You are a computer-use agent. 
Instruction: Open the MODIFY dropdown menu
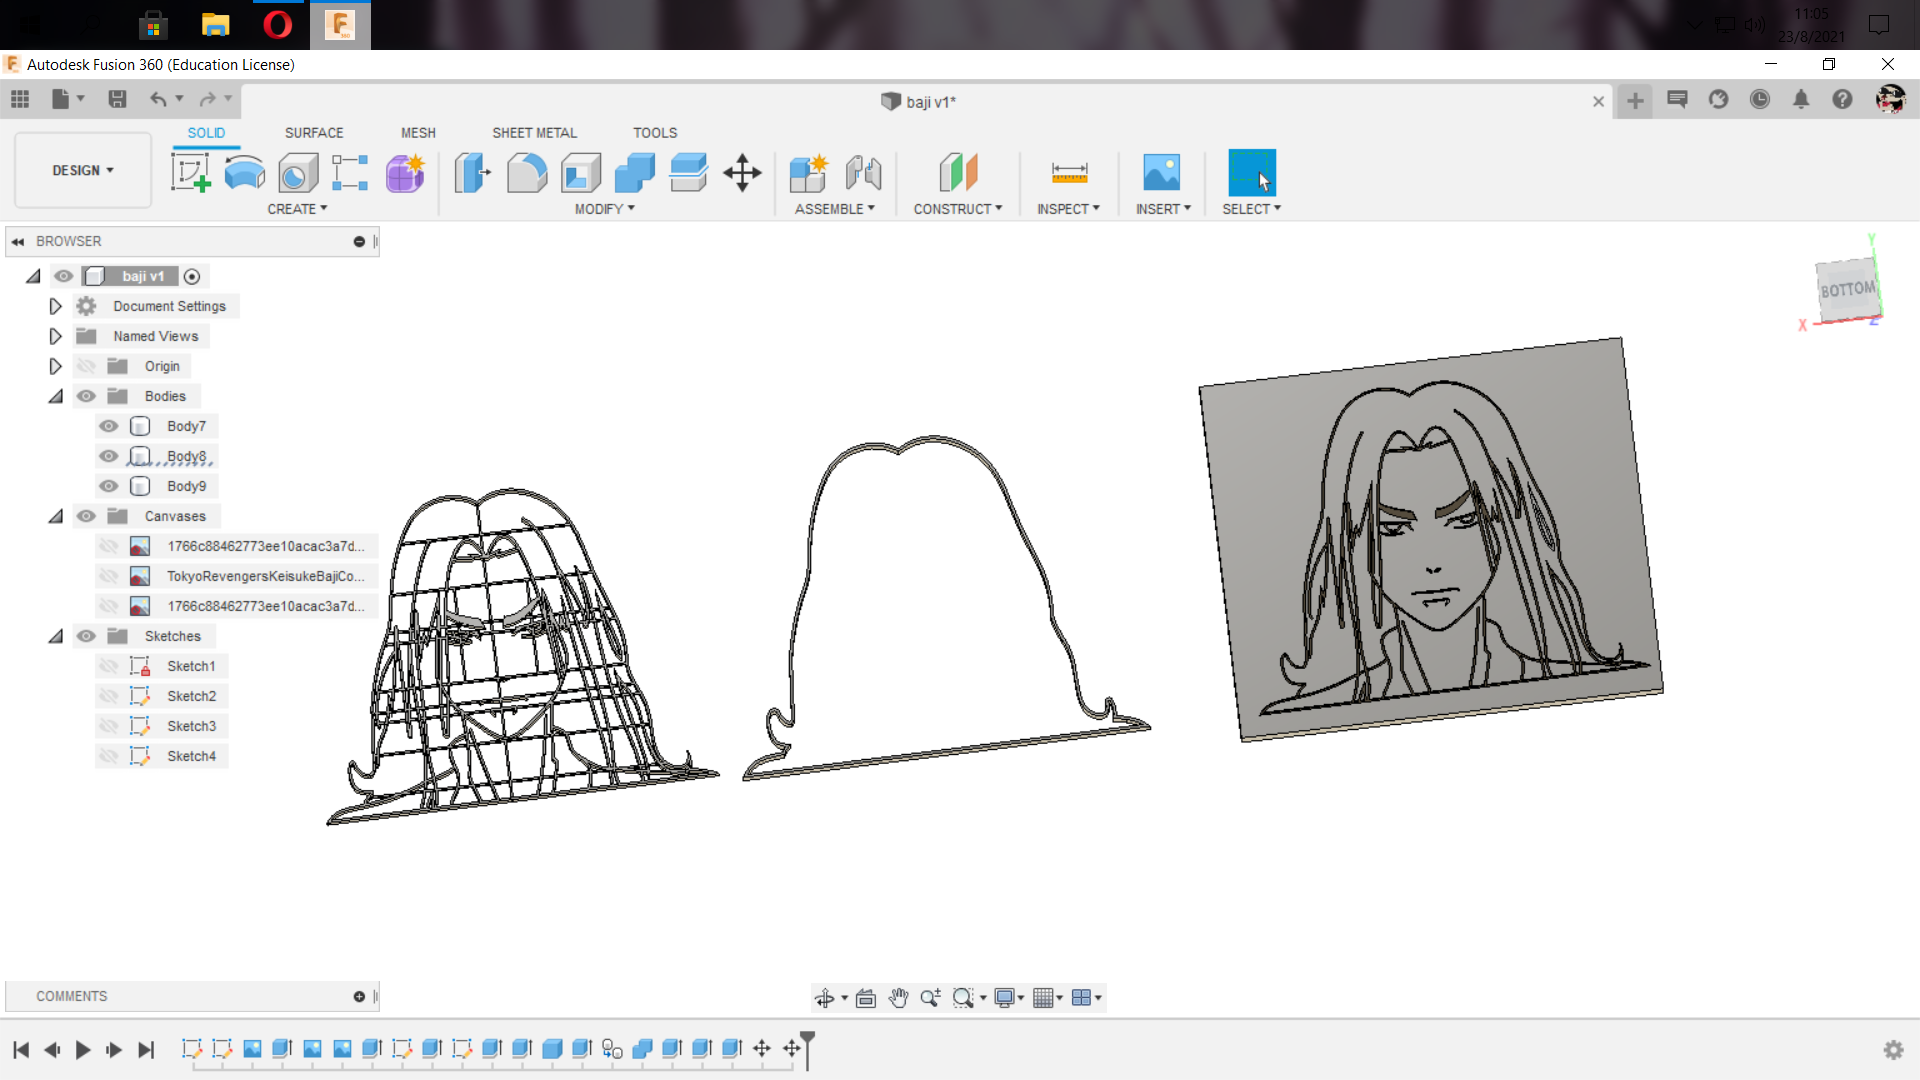(x=604, y=209)
